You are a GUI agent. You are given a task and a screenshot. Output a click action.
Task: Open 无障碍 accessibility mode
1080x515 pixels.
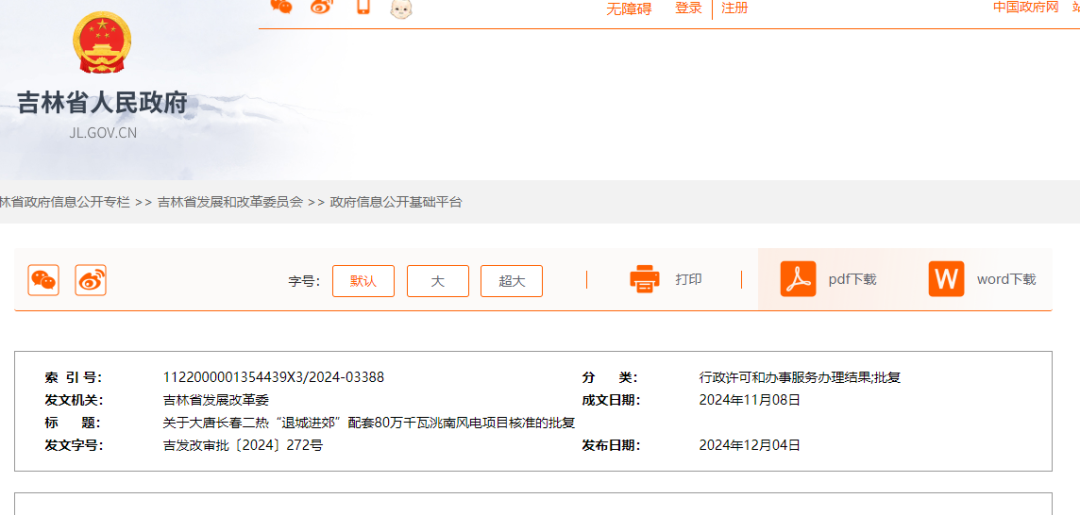coord(628,9)
